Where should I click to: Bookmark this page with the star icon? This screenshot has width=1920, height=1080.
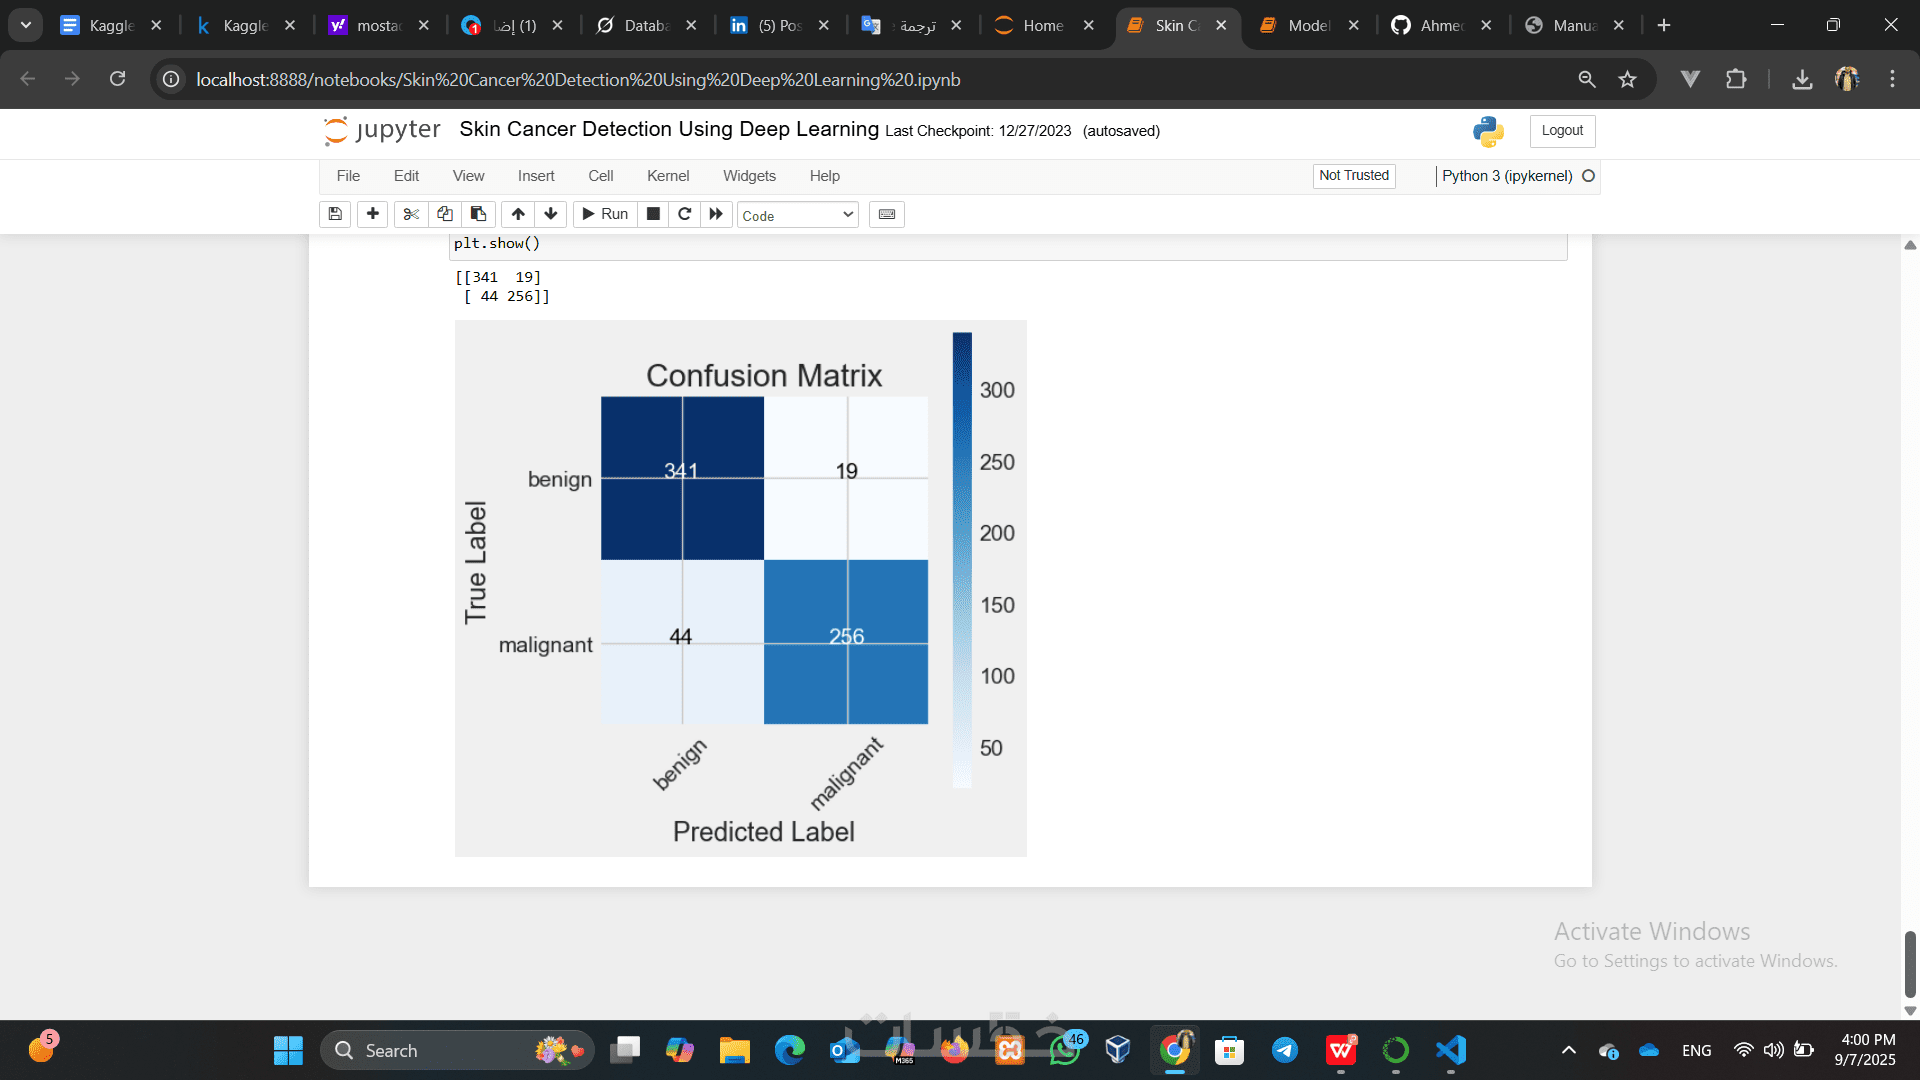tap(1627, 79)
